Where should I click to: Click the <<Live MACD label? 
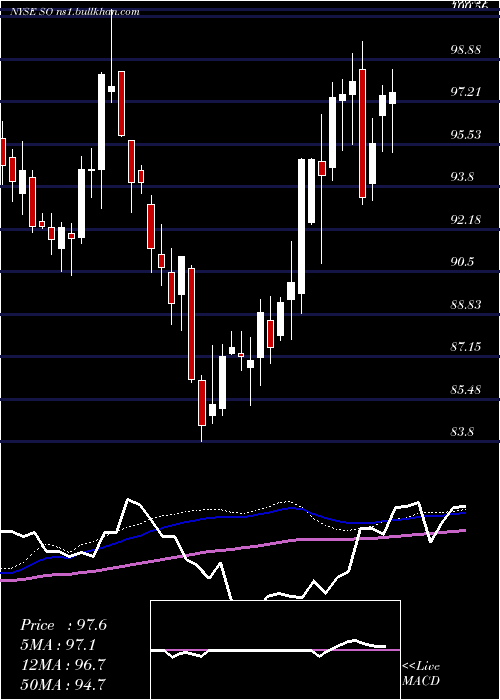pos(421,673)
